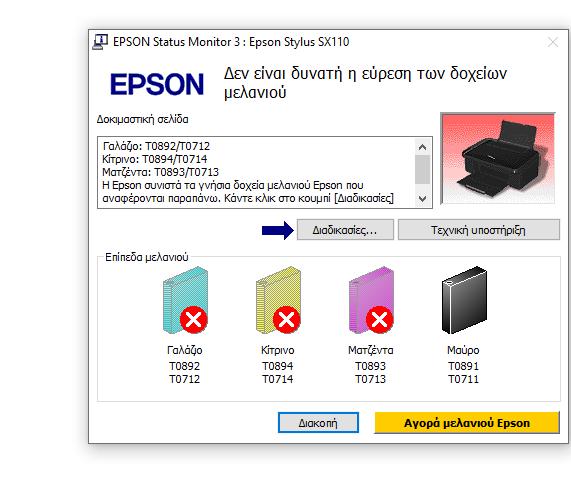The height and width of the screenshot is (480, 571).
Task: Click the cyan Γαλάζιο ink cartridge icon
Action: 185,300
